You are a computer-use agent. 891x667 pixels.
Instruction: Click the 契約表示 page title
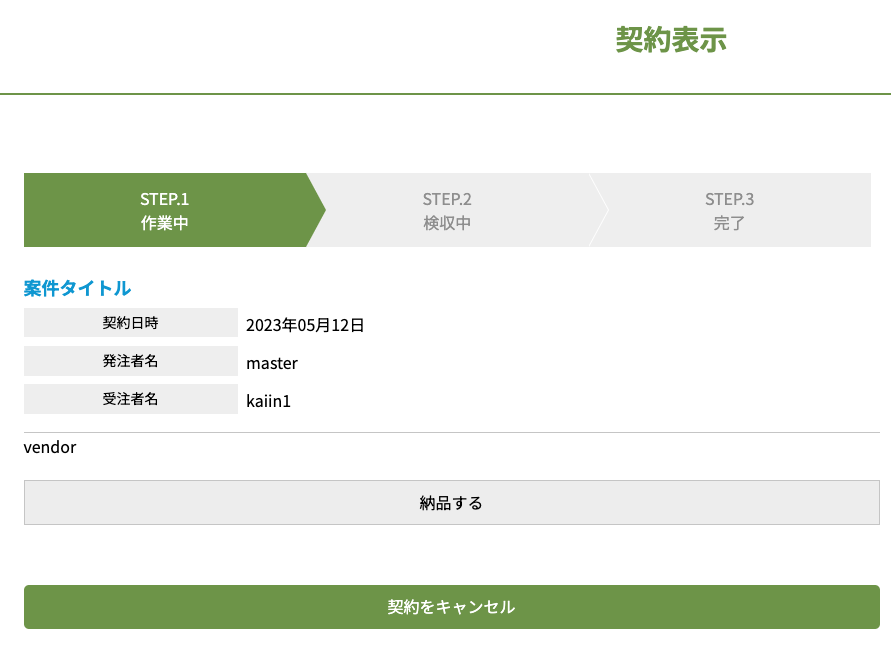671,40
